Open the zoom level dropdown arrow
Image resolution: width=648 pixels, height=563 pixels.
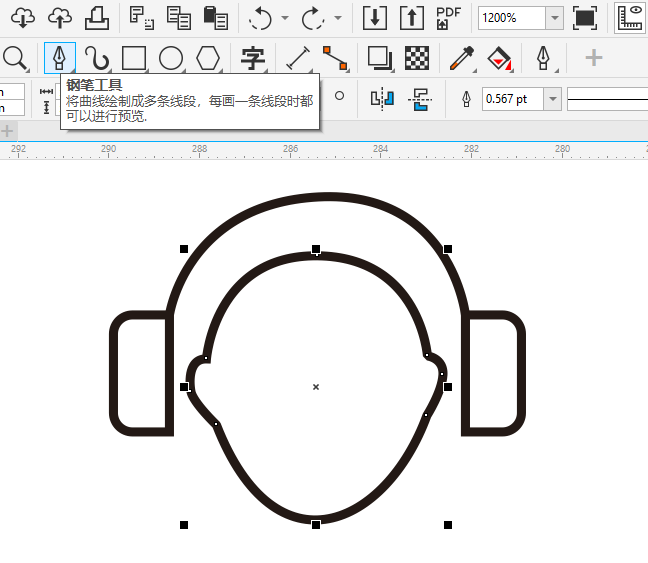555,18
